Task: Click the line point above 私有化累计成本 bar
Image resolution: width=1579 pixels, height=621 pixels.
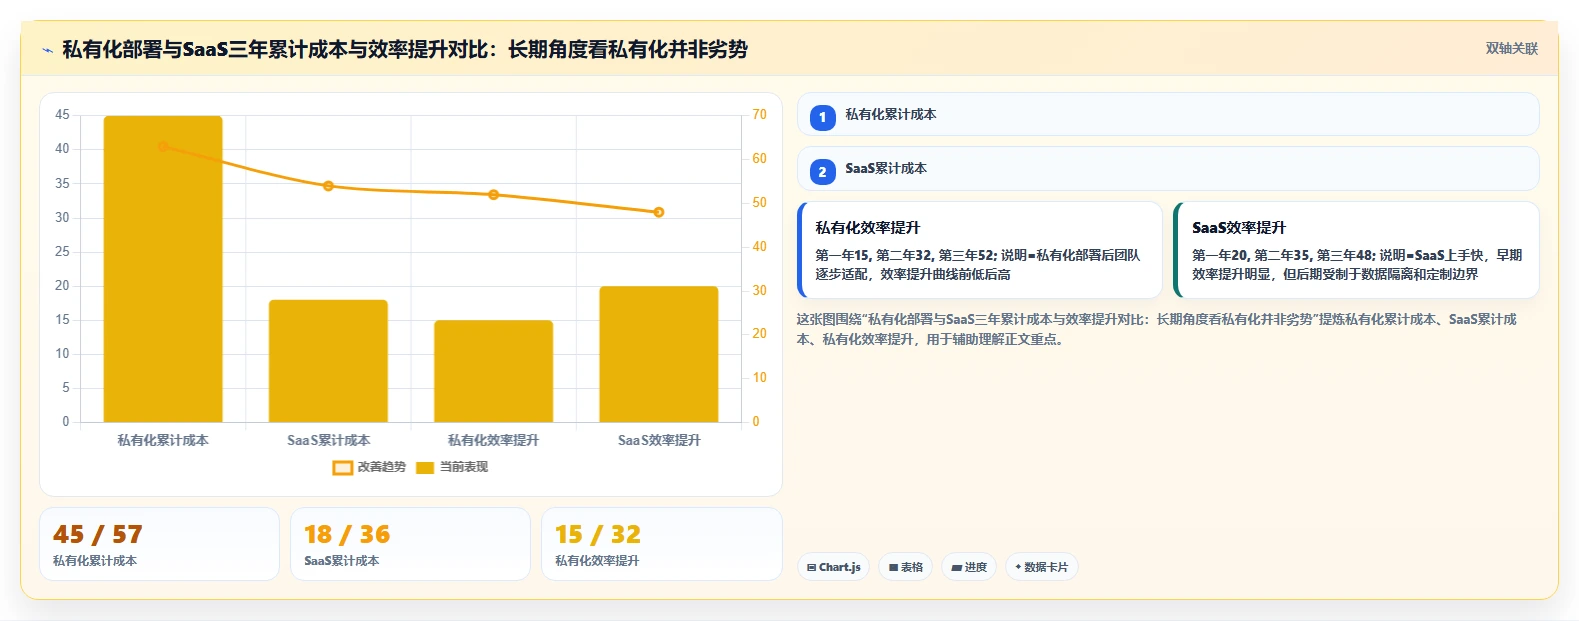Action: (x=163, y=147)
